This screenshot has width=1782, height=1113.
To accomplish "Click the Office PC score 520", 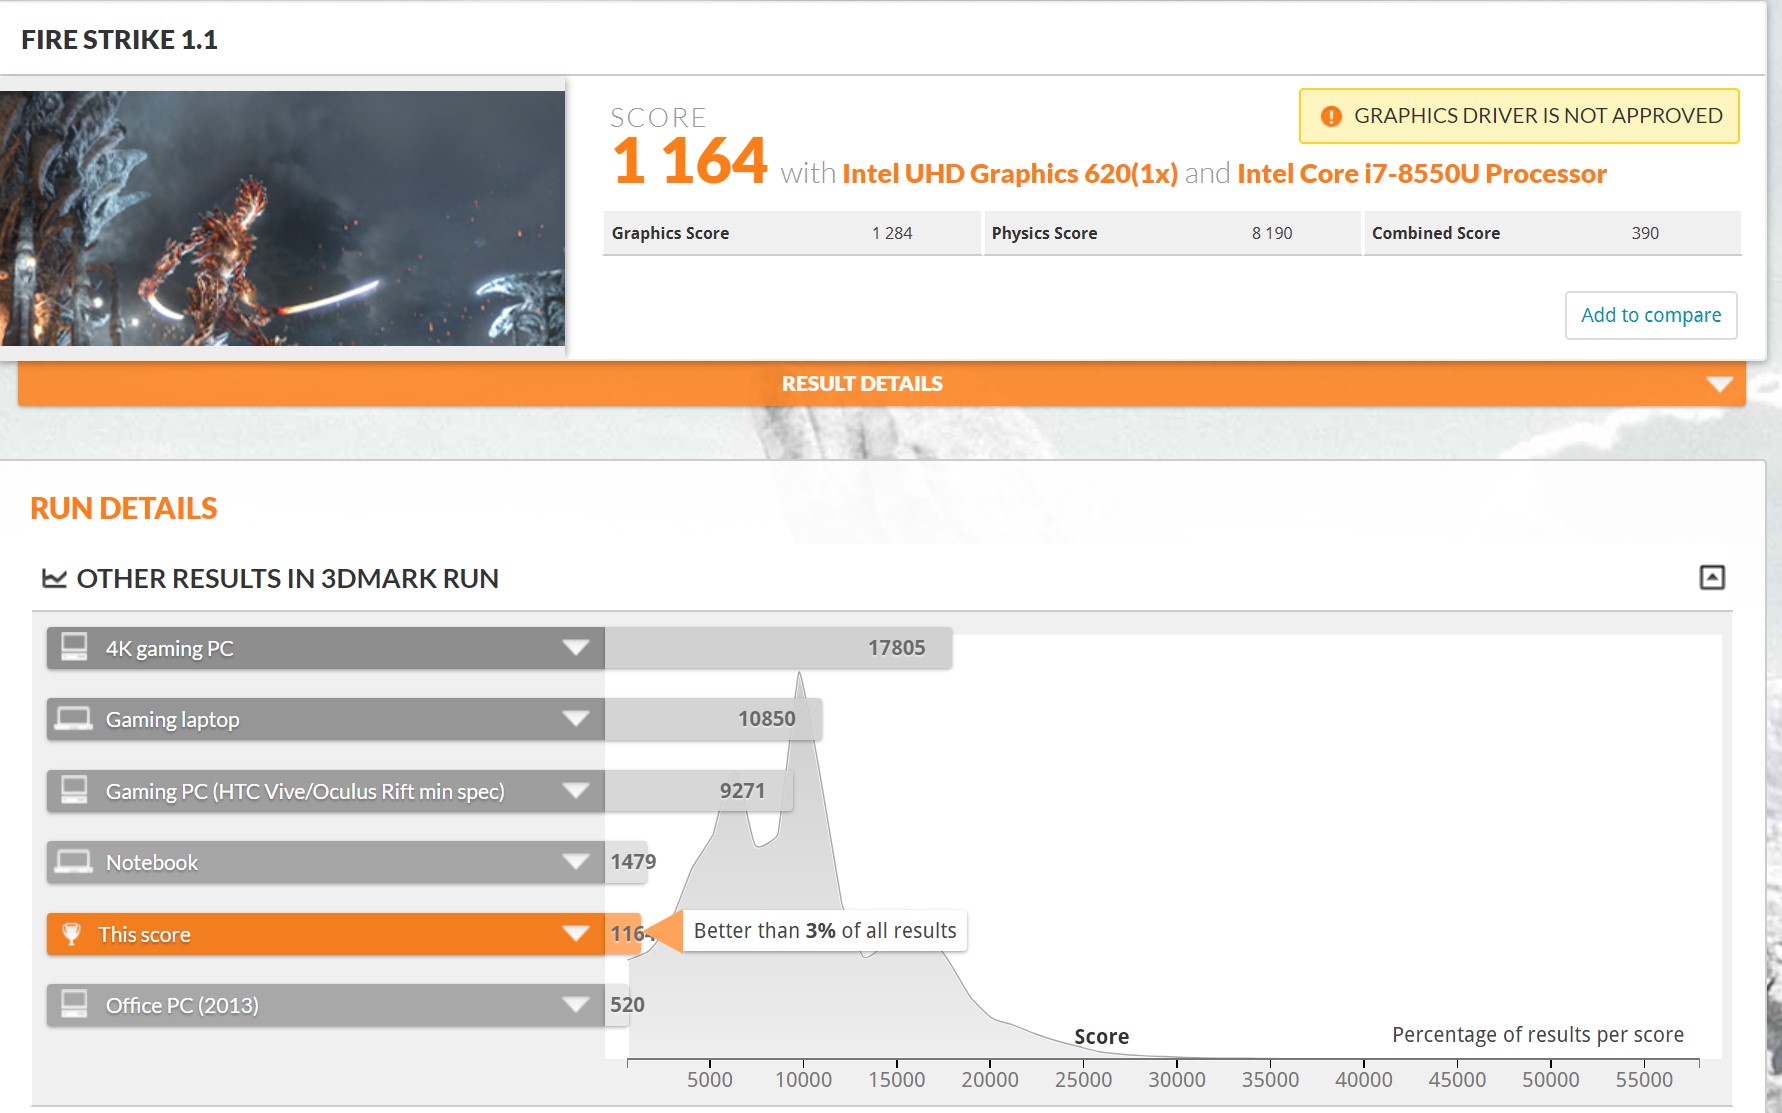I will (627, 1005).
